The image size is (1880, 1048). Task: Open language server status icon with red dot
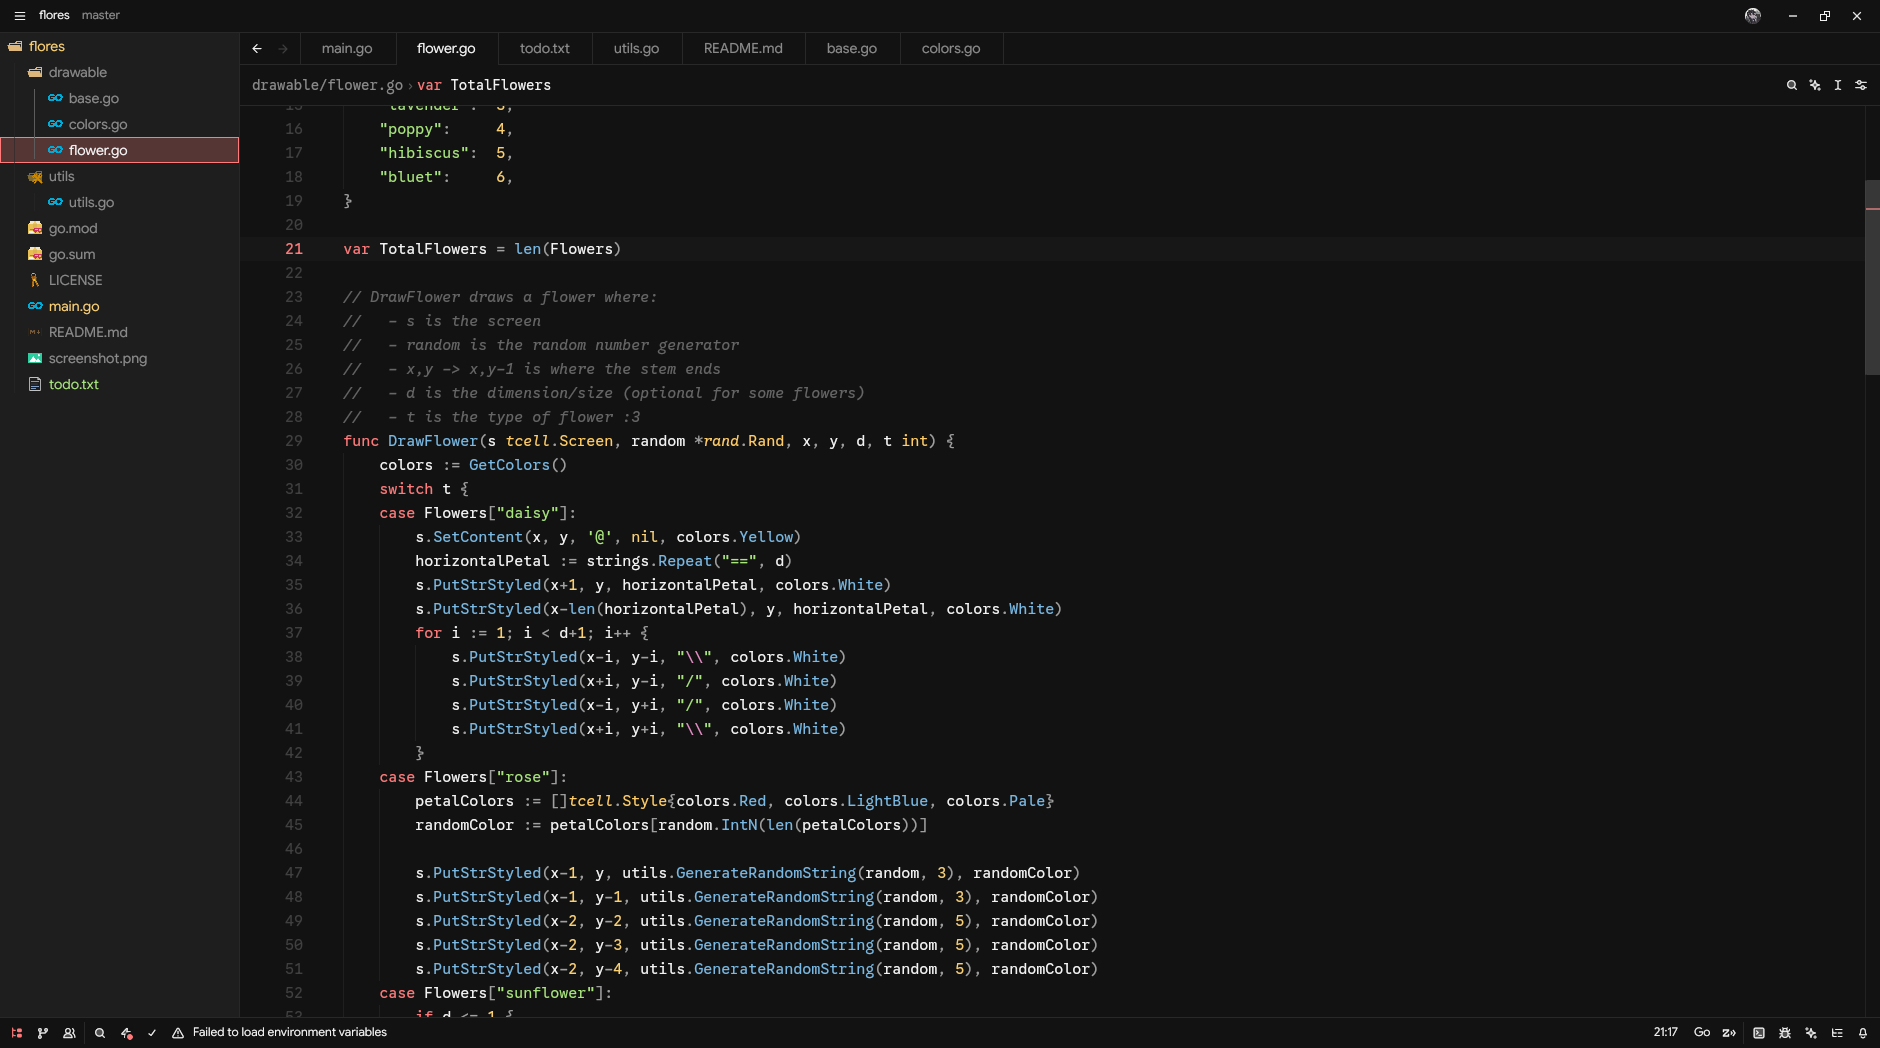pyautogui.click(x=126, y=1033)
